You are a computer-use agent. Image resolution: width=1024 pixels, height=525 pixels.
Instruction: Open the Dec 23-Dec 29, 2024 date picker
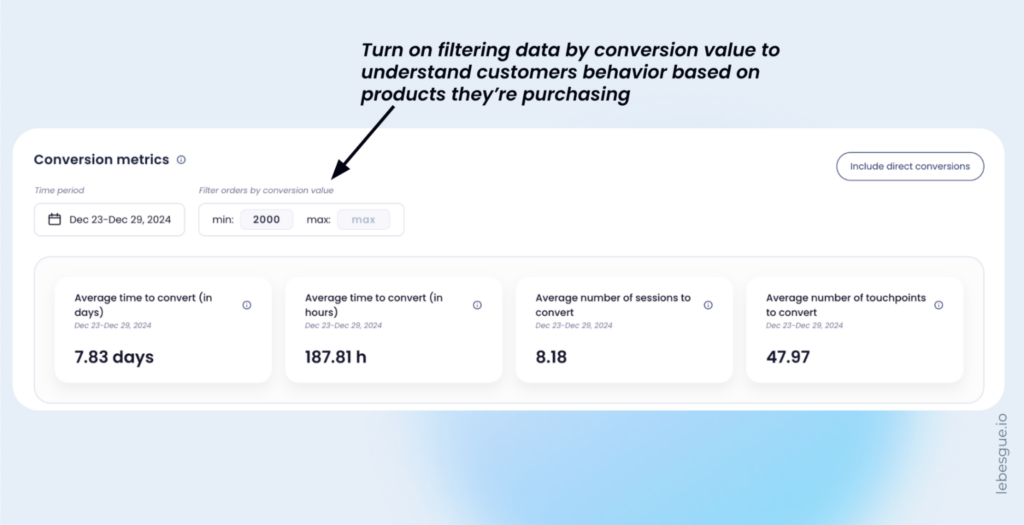click(110, 219)
